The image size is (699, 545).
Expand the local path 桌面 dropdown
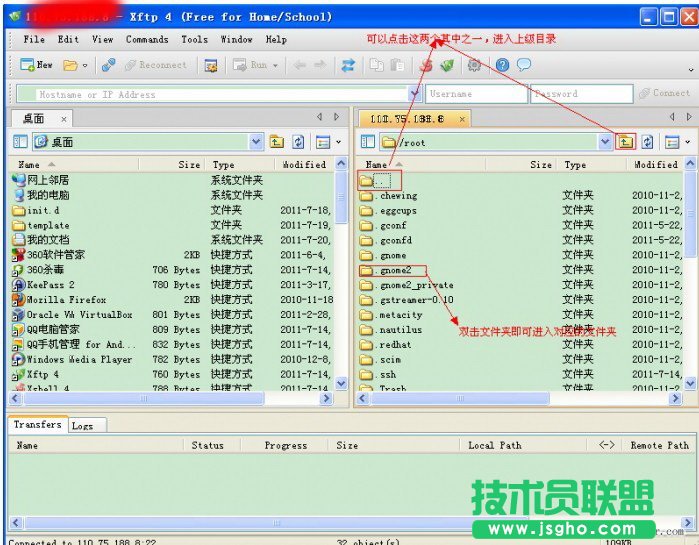(255, 142)
